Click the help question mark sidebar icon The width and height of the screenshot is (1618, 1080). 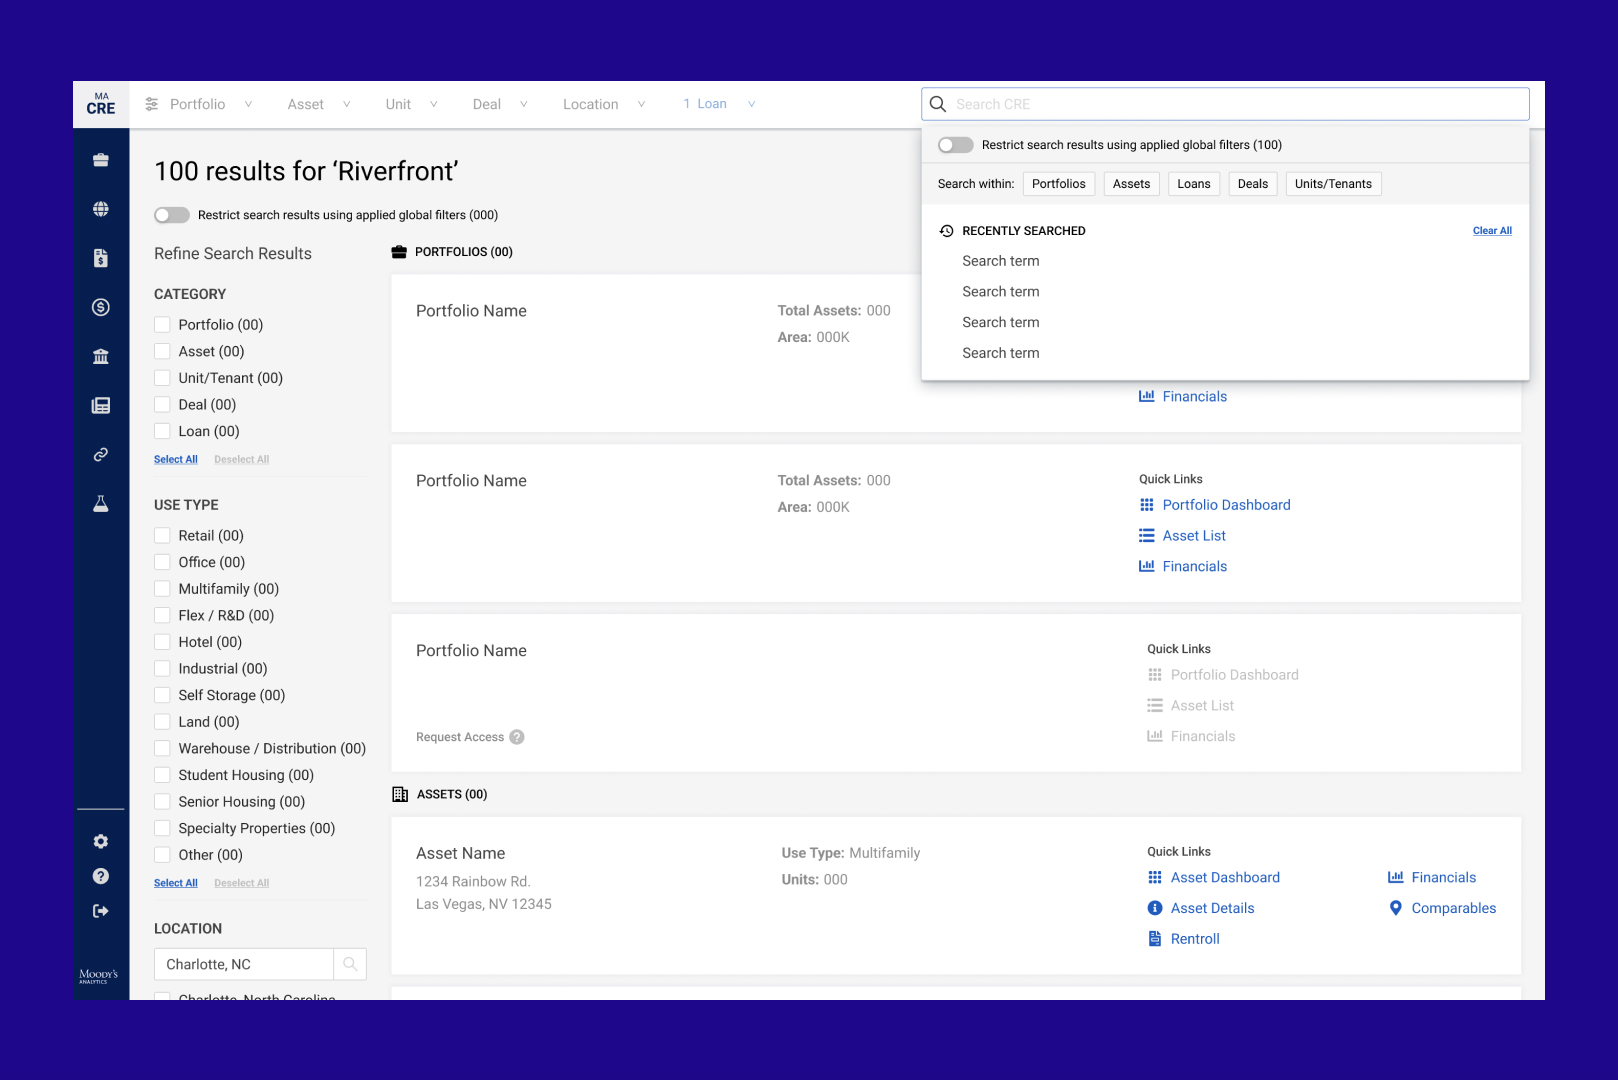pos(101,876)
